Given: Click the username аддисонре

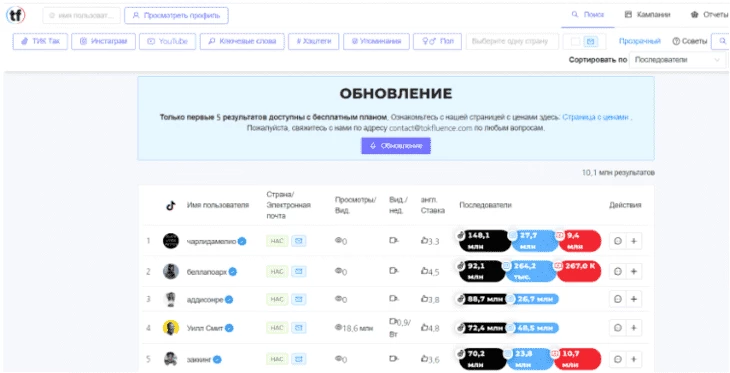Looking at the screenshot, I should (205, 299).
